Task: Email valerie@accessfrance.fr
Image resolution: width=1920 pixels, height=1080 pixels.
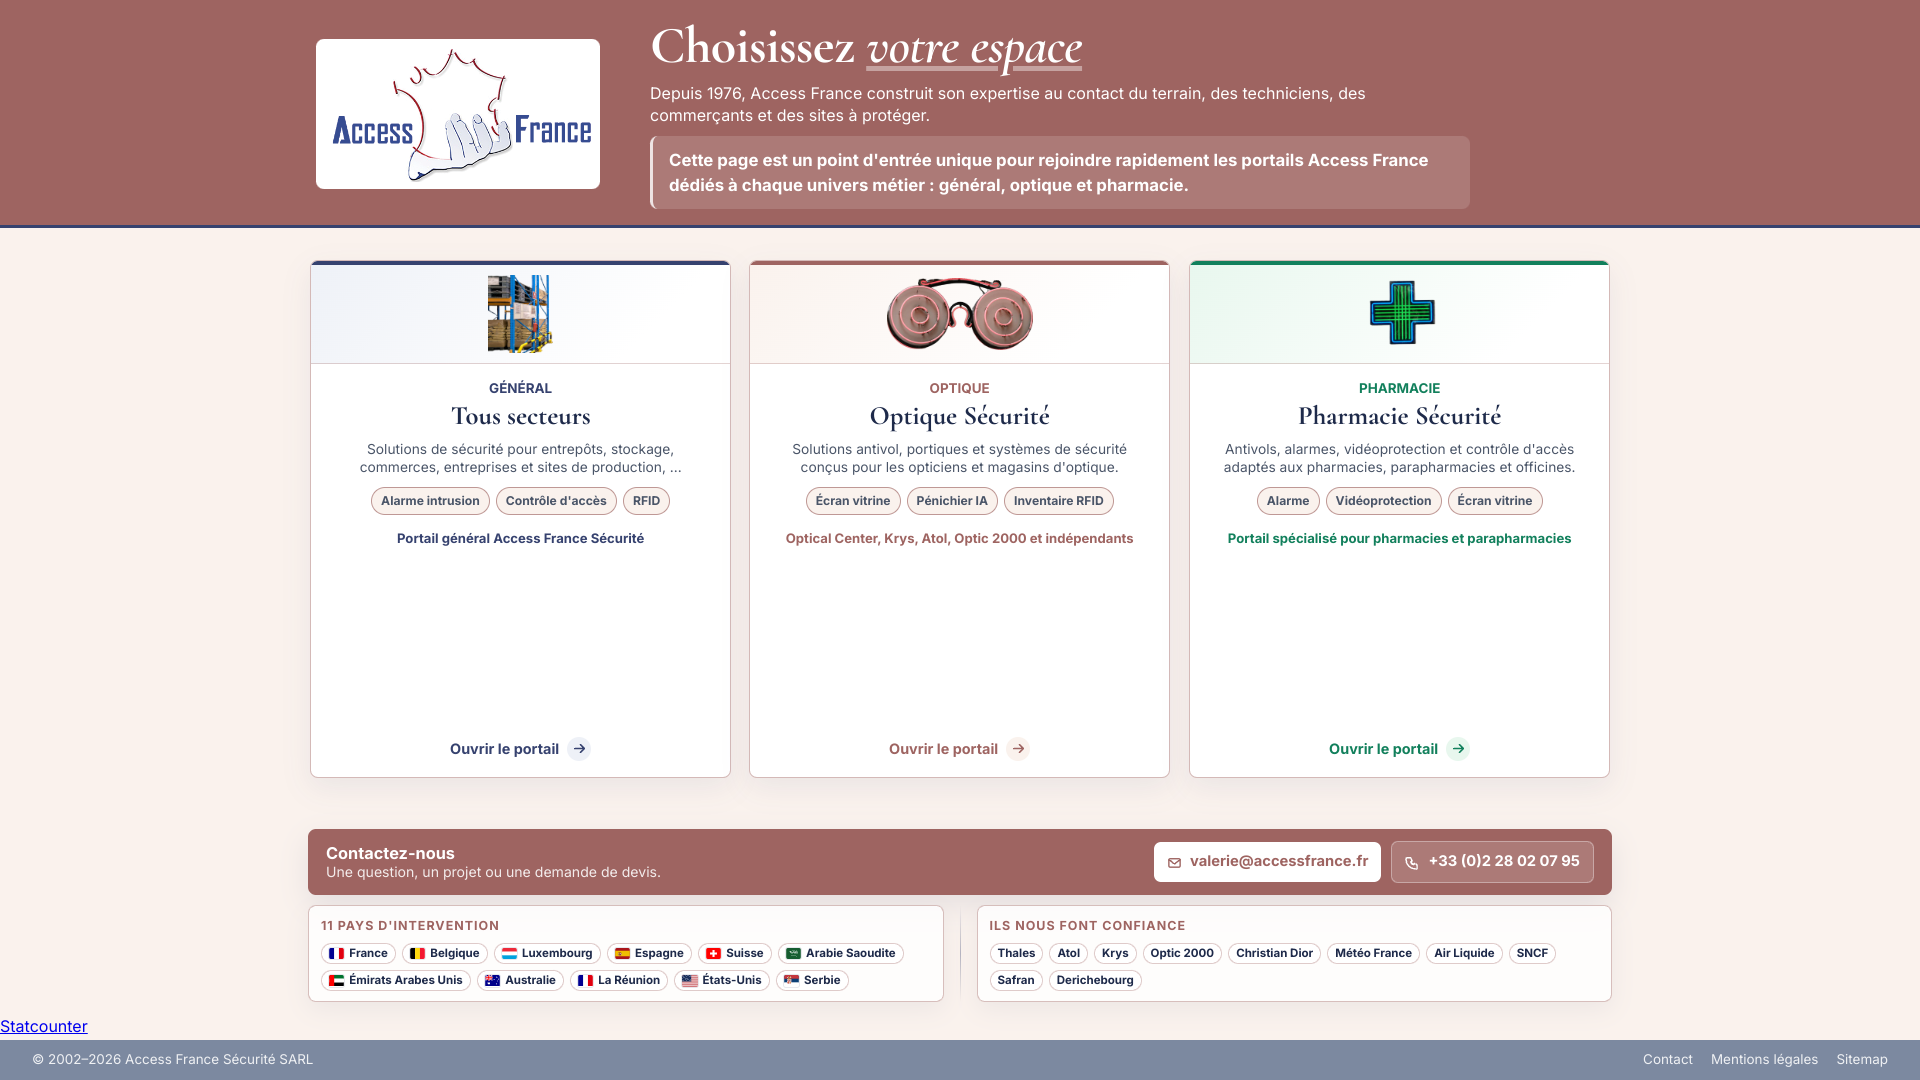Action: 1267,862
